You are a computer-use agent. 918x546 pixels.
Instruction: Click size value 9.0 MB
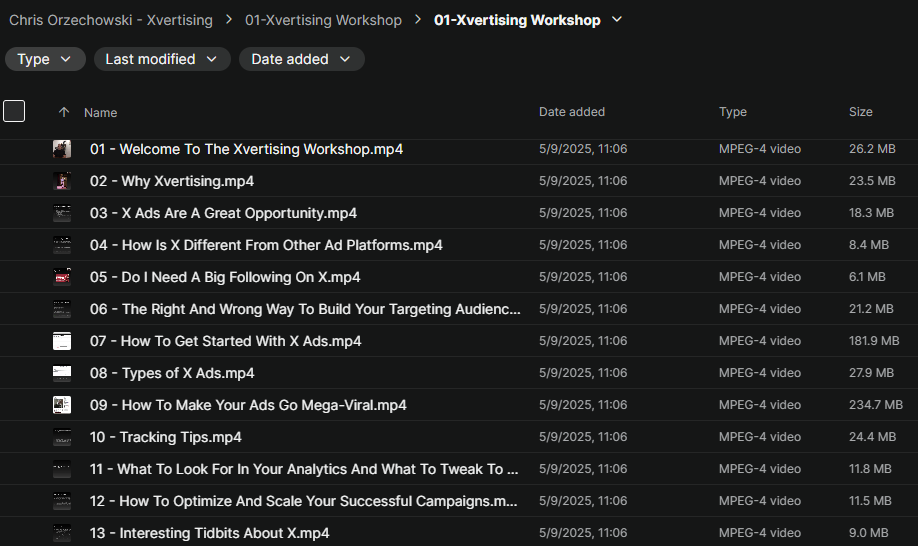(x=868, y=533)
